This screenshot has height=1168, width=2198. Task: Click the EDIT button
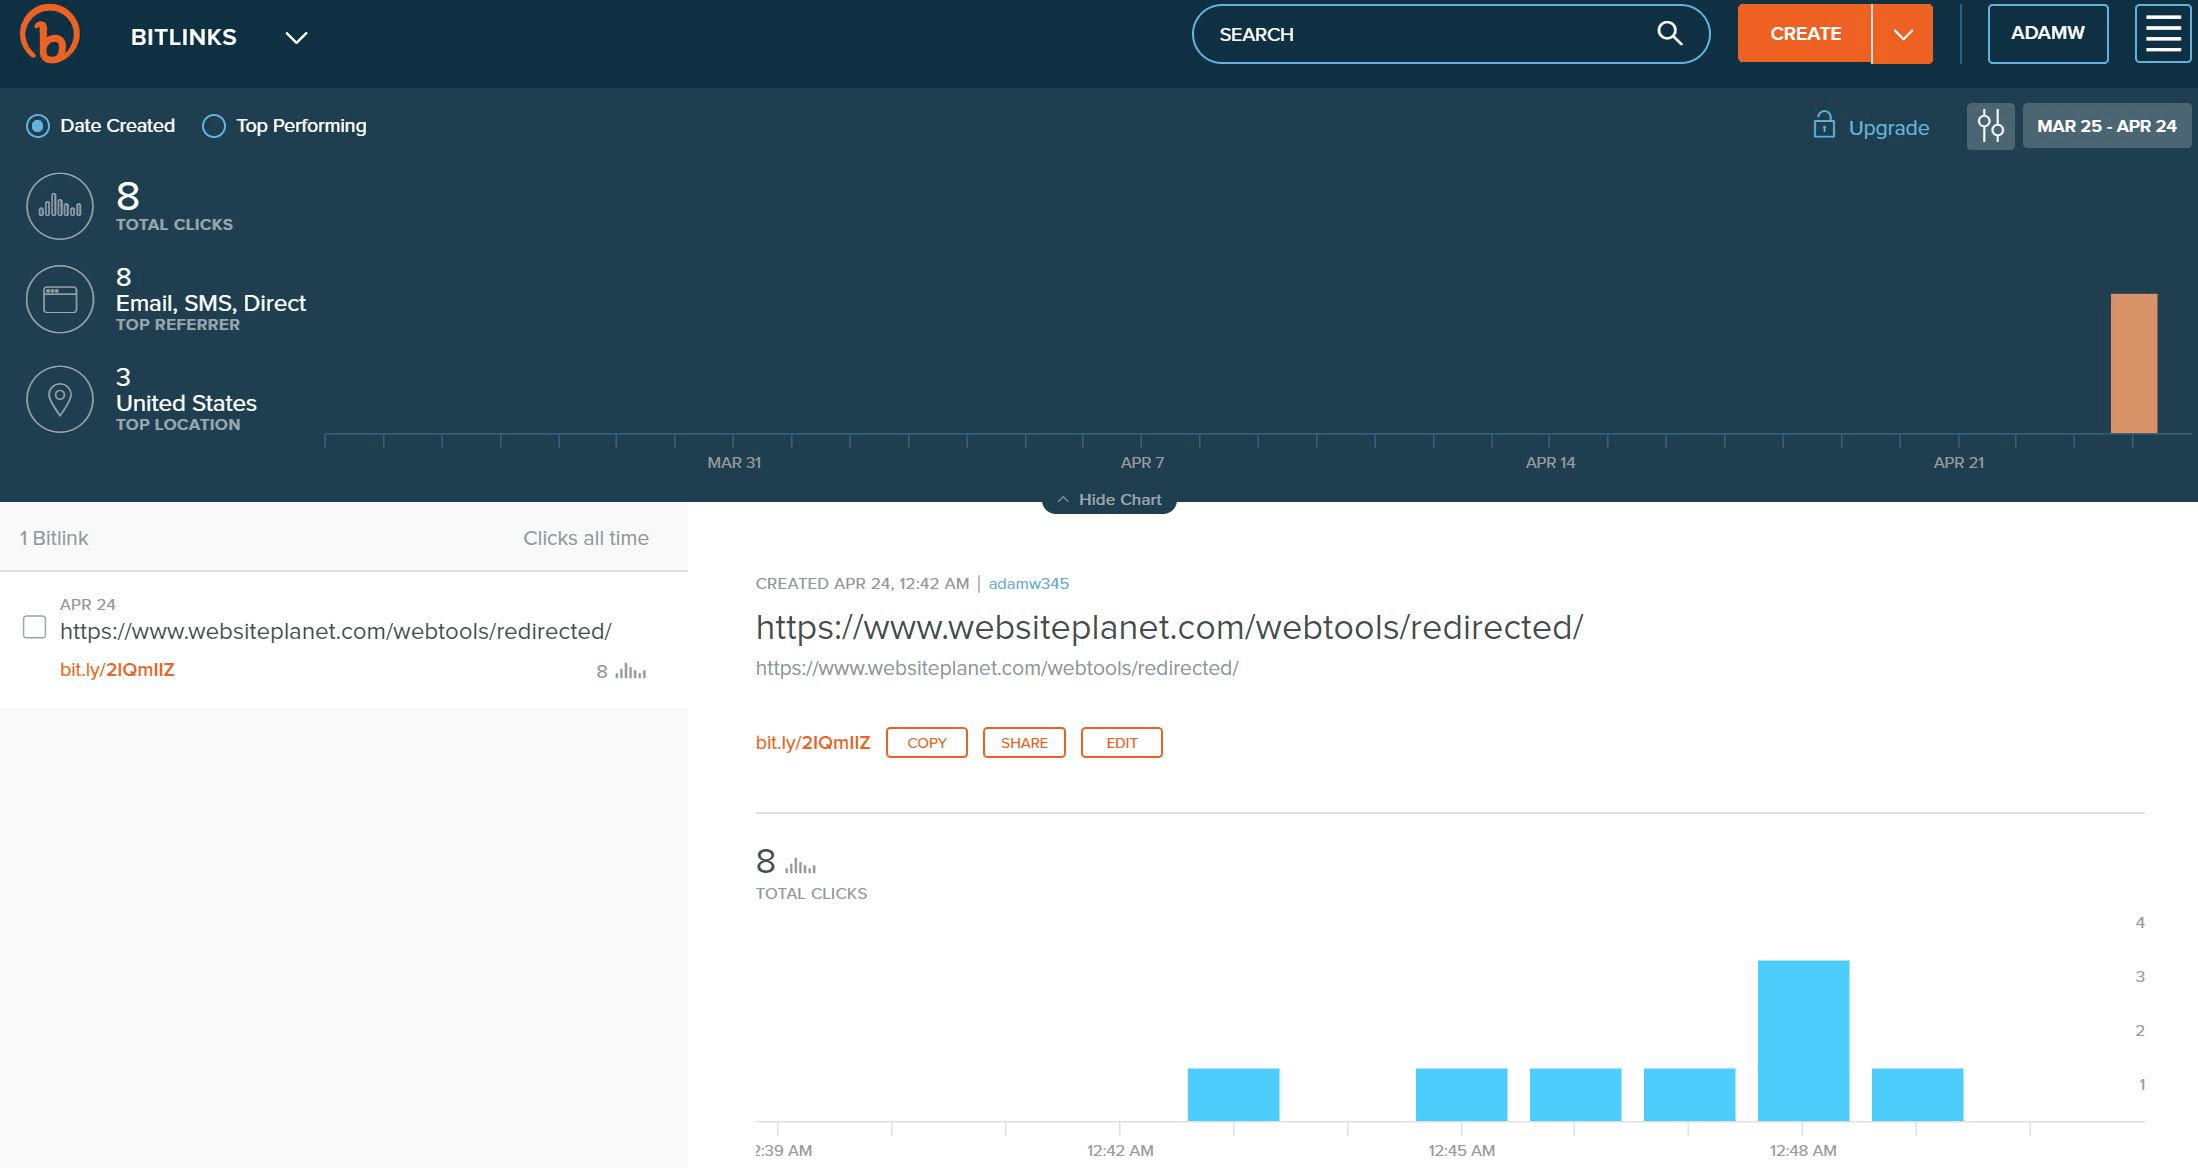1122,743
